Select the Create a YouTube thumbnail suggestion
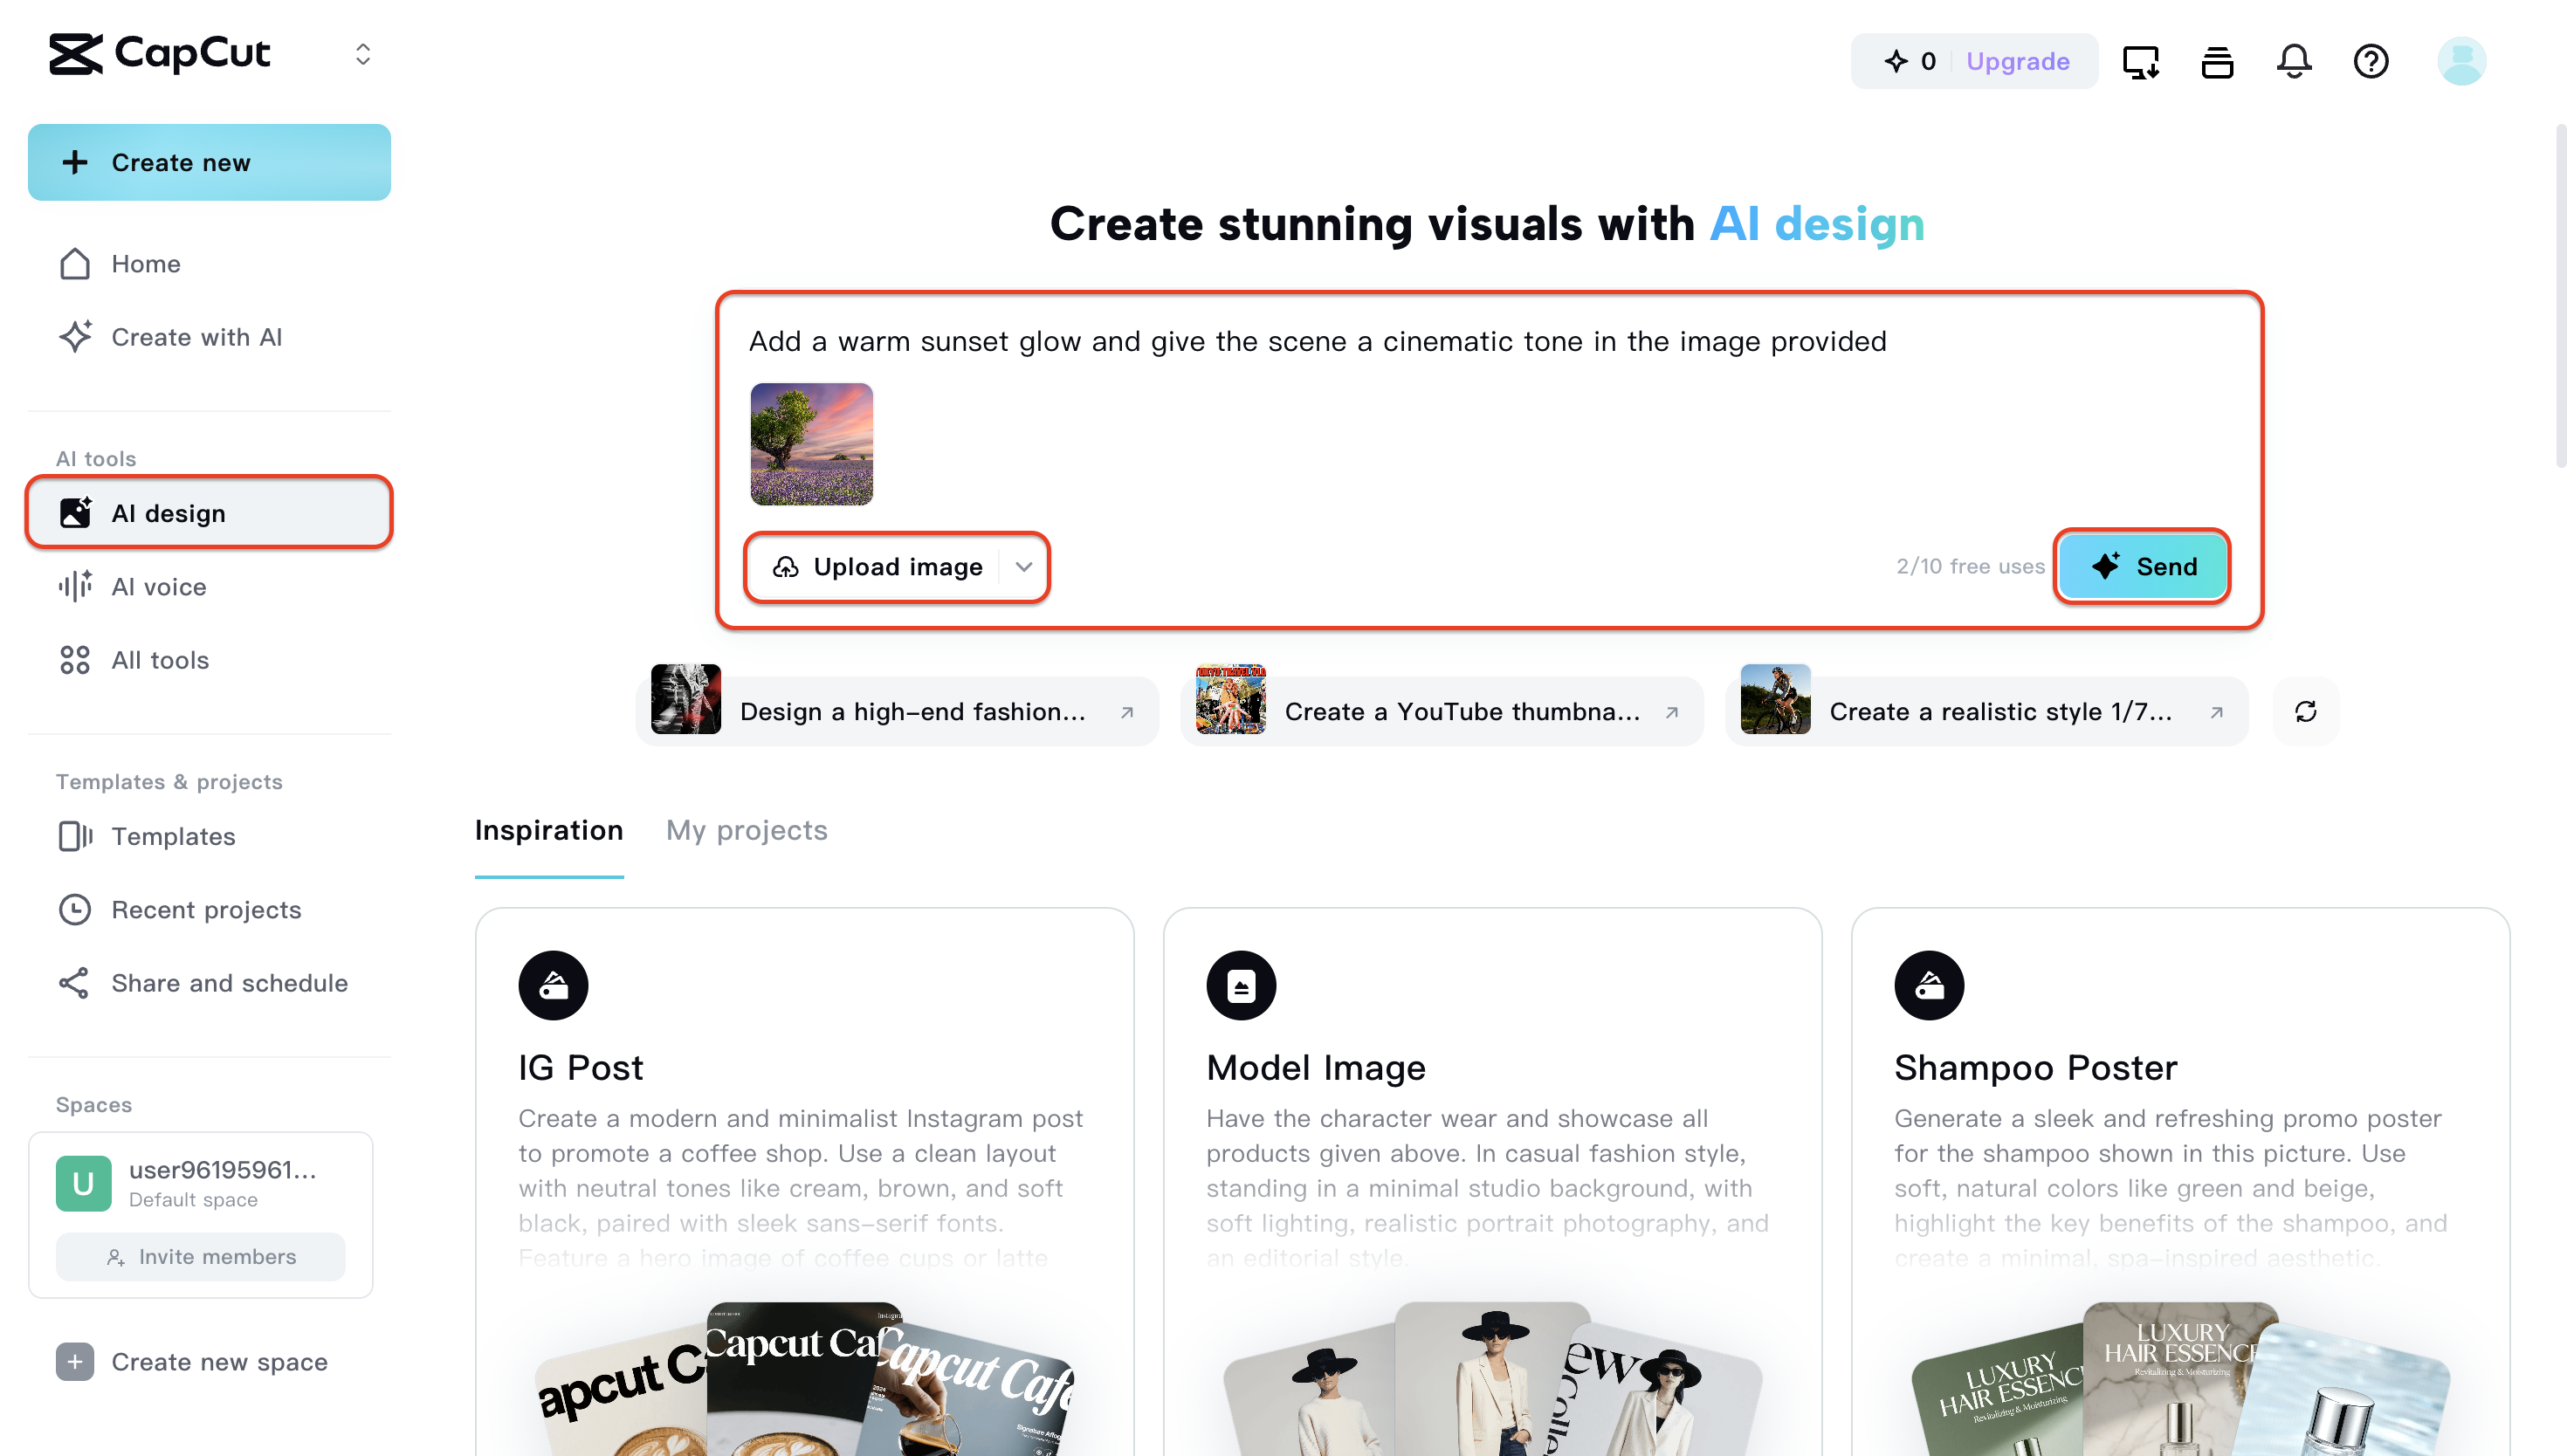The width and height of the screenshot is (2567, 1456). coord(1441,711)
